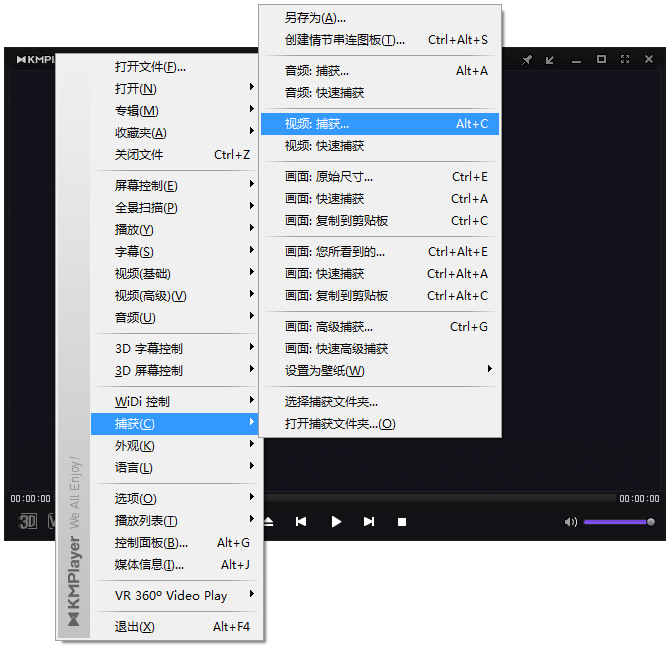Select 画面: 高级捕获... Ctrl+G
This screenshot has height=645, width=669.
(380, 327)
